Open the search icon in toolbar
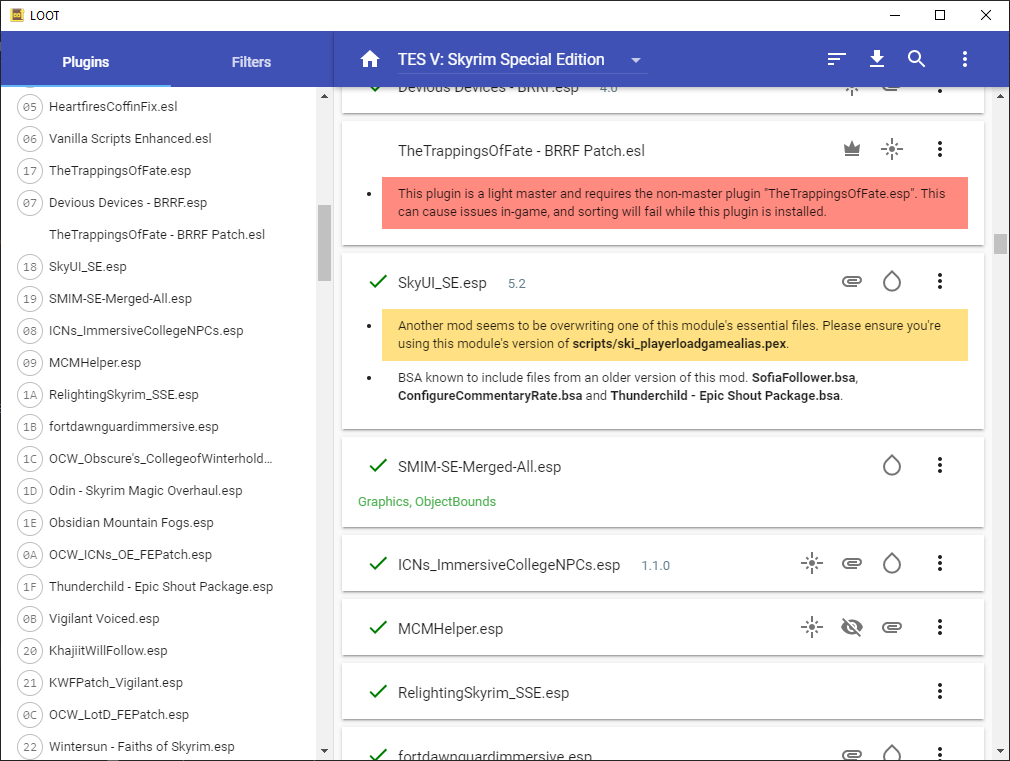This screenshot has width=1010, height=761. (917, 59)
